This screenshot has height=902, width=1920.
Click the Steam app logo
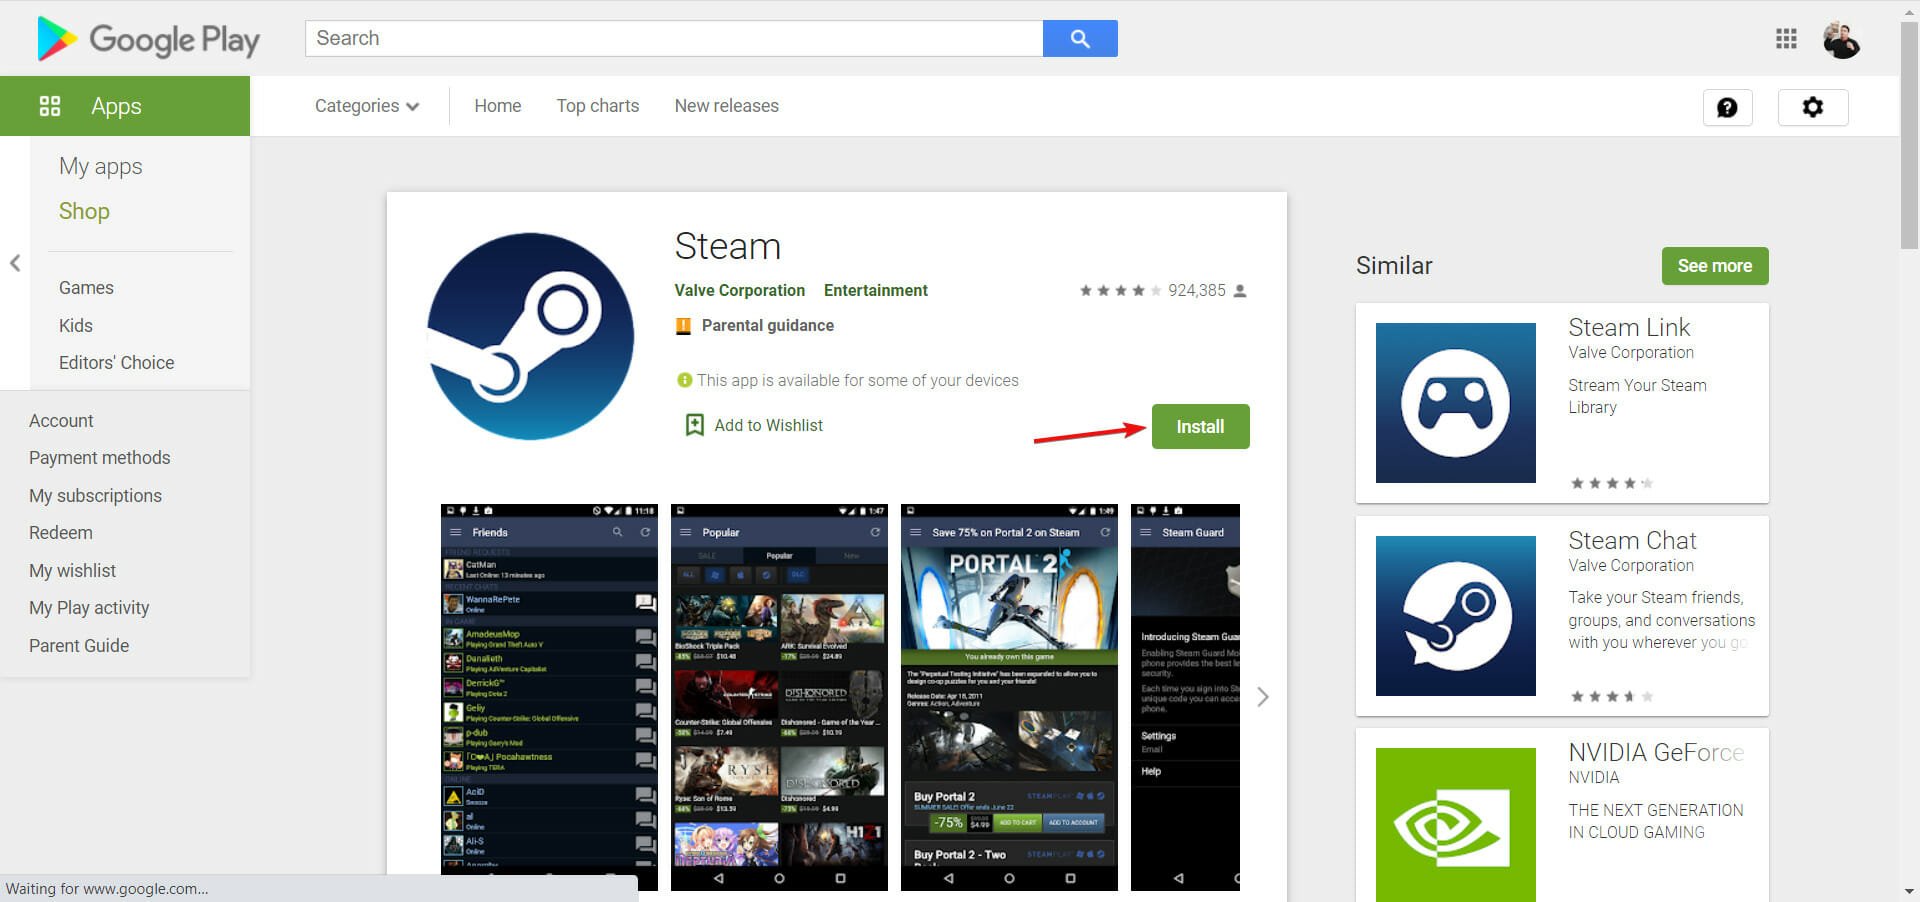click(x=530, y=336)
